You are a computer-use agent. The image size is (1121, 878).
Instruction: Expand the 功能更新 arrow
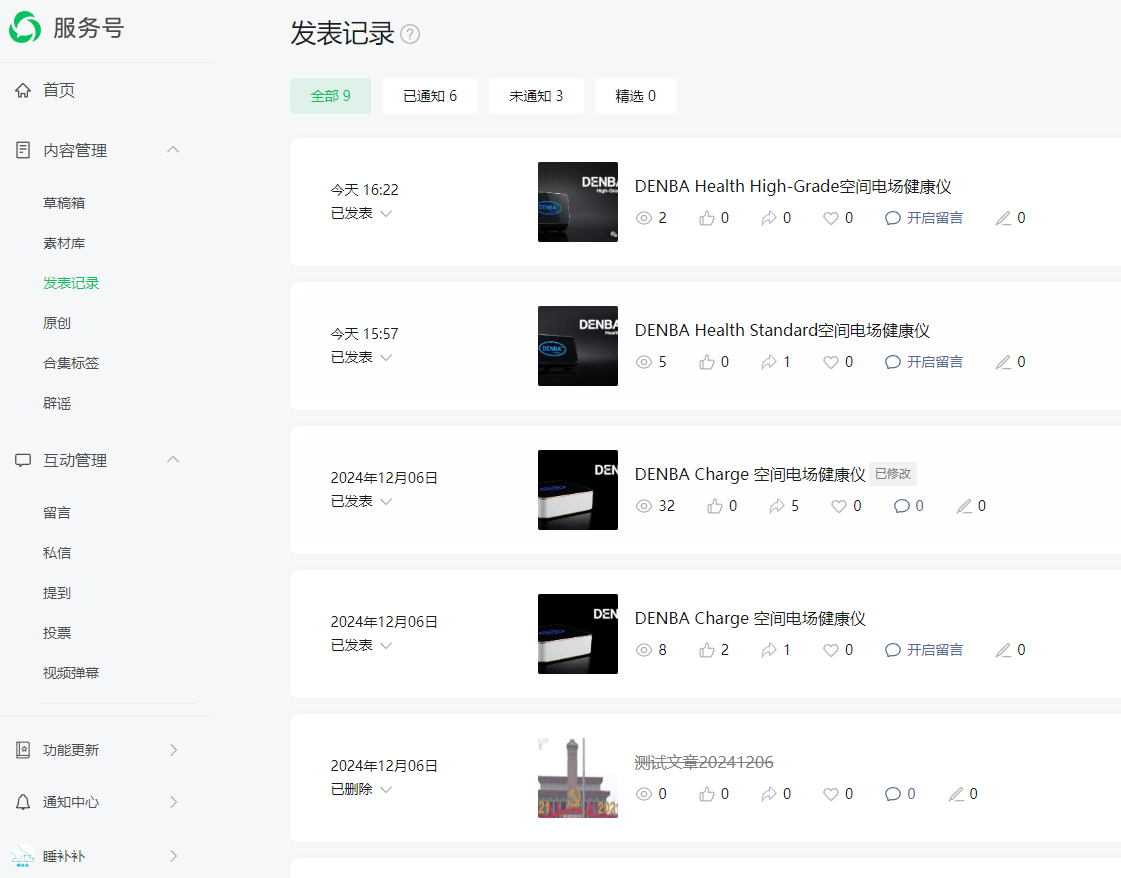[x=174, y=750]
